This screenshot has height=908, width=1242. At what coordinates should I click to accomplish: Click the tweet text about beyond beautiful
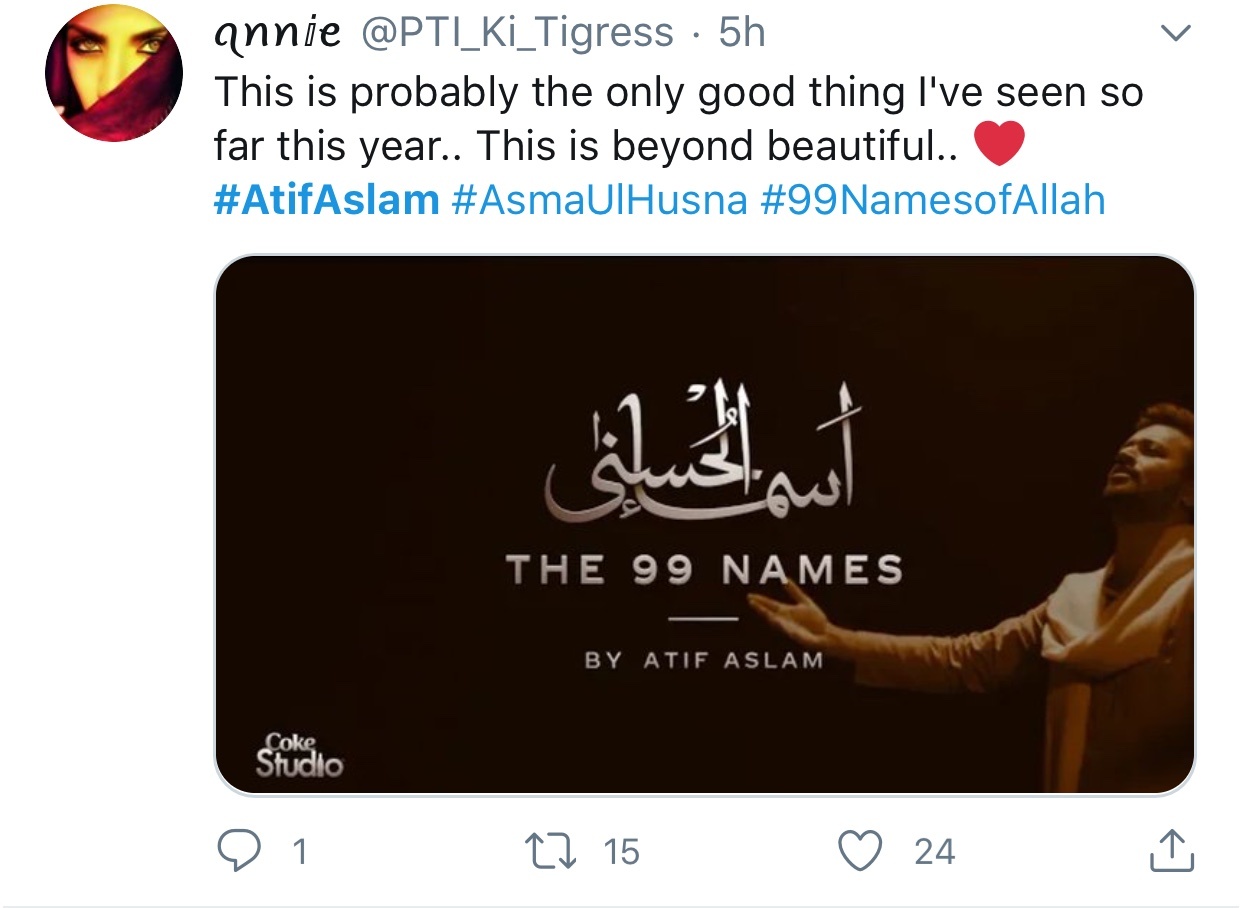(678, 120)
